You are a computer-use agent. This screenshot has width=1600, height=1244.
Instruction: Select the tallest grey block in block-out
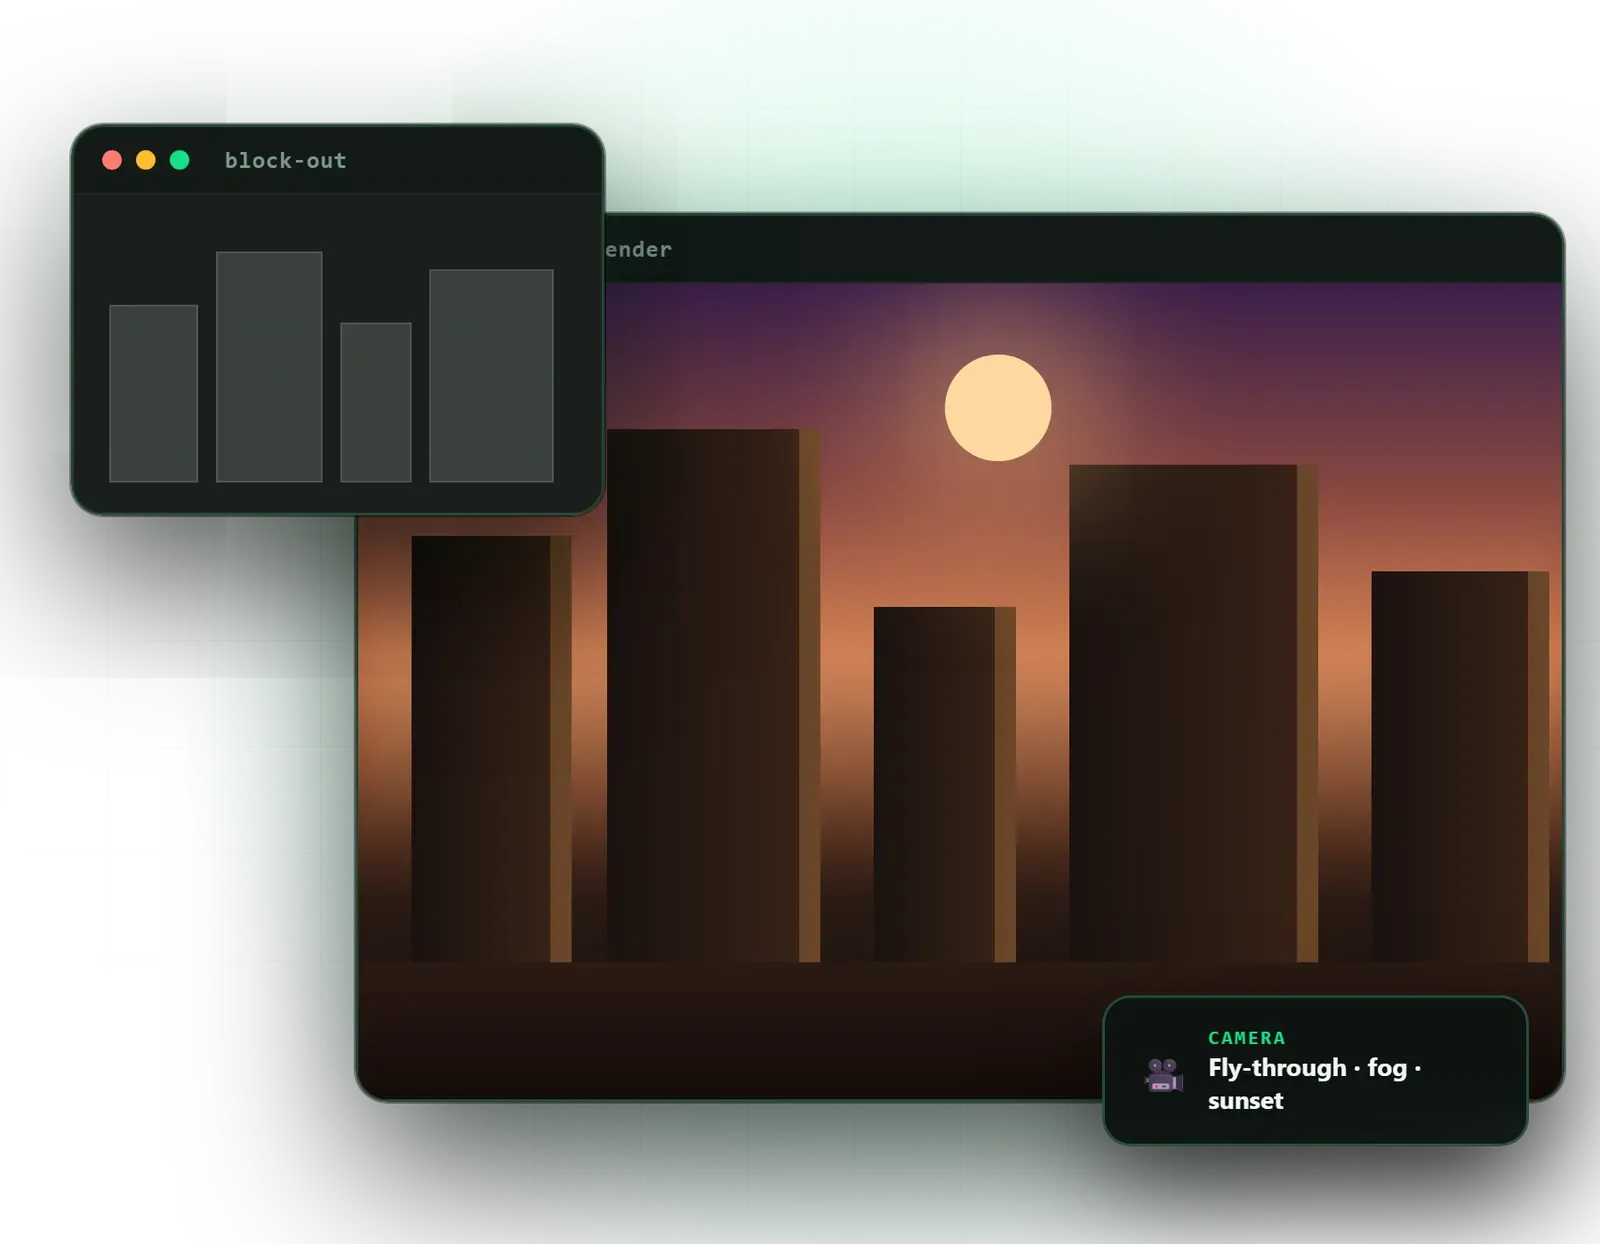point(269,367)
